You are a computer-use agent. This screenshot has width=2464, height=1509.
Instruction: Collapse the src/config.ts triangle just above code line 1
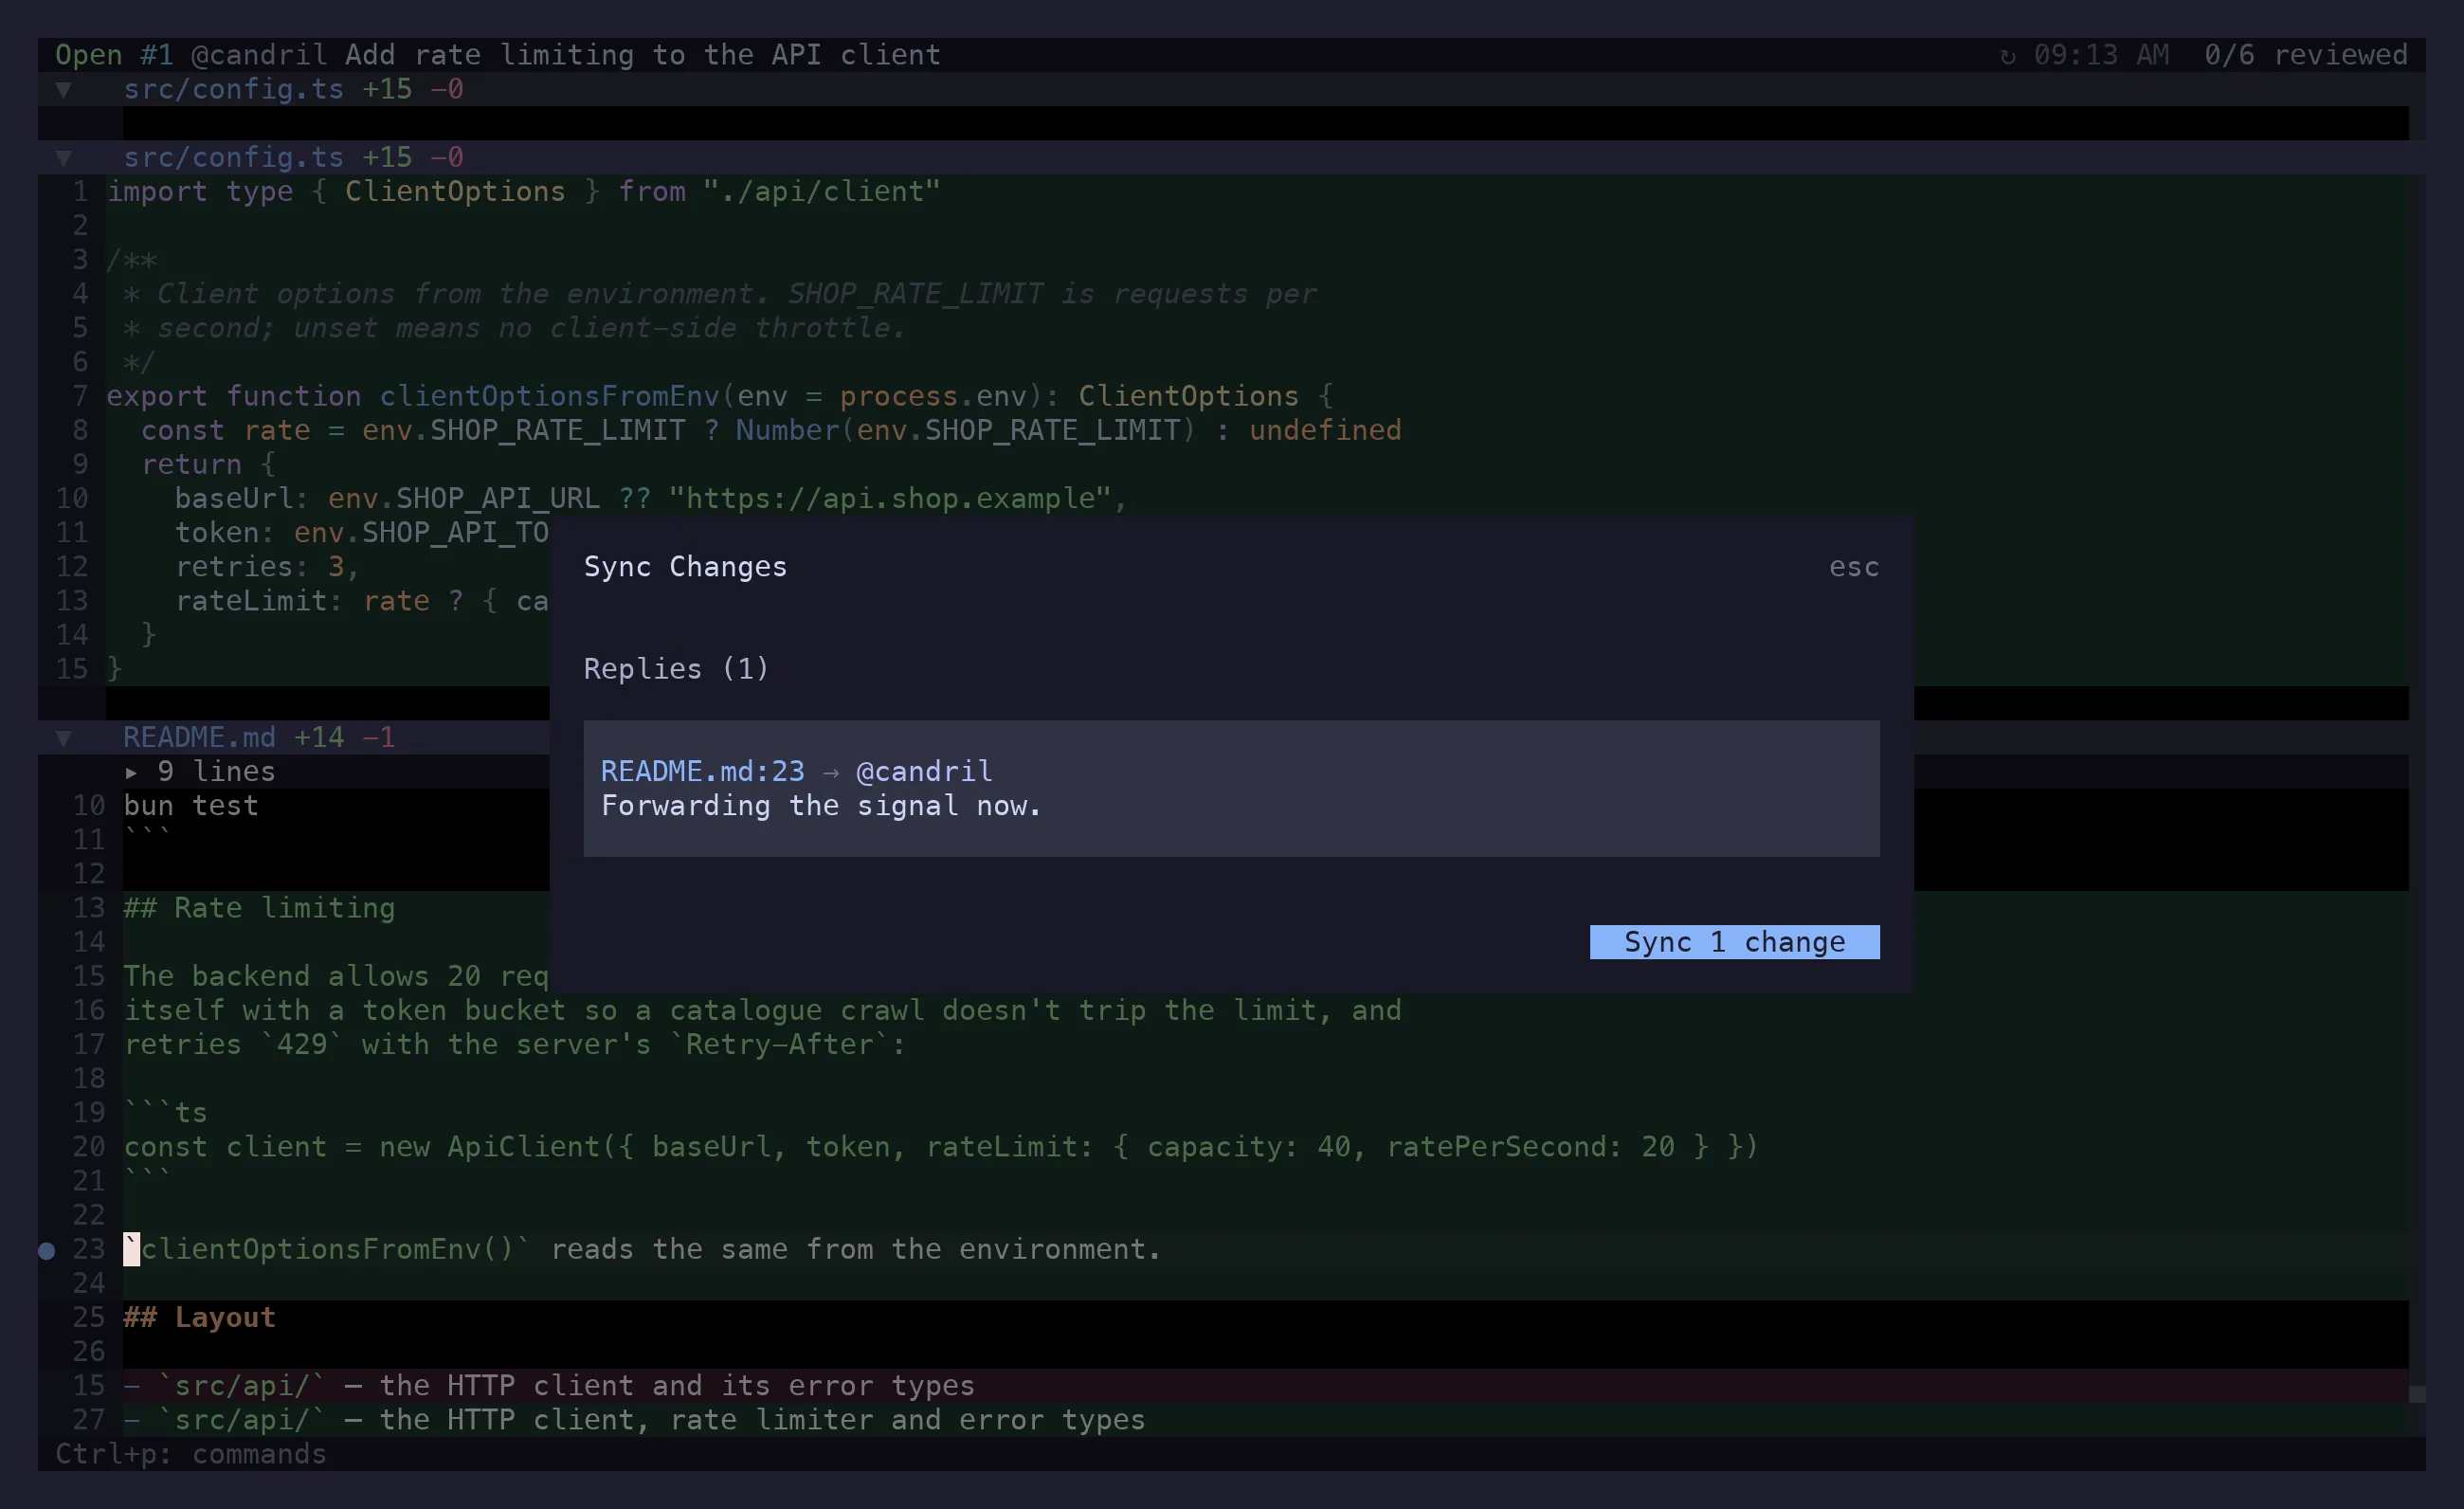click(64, 158)
